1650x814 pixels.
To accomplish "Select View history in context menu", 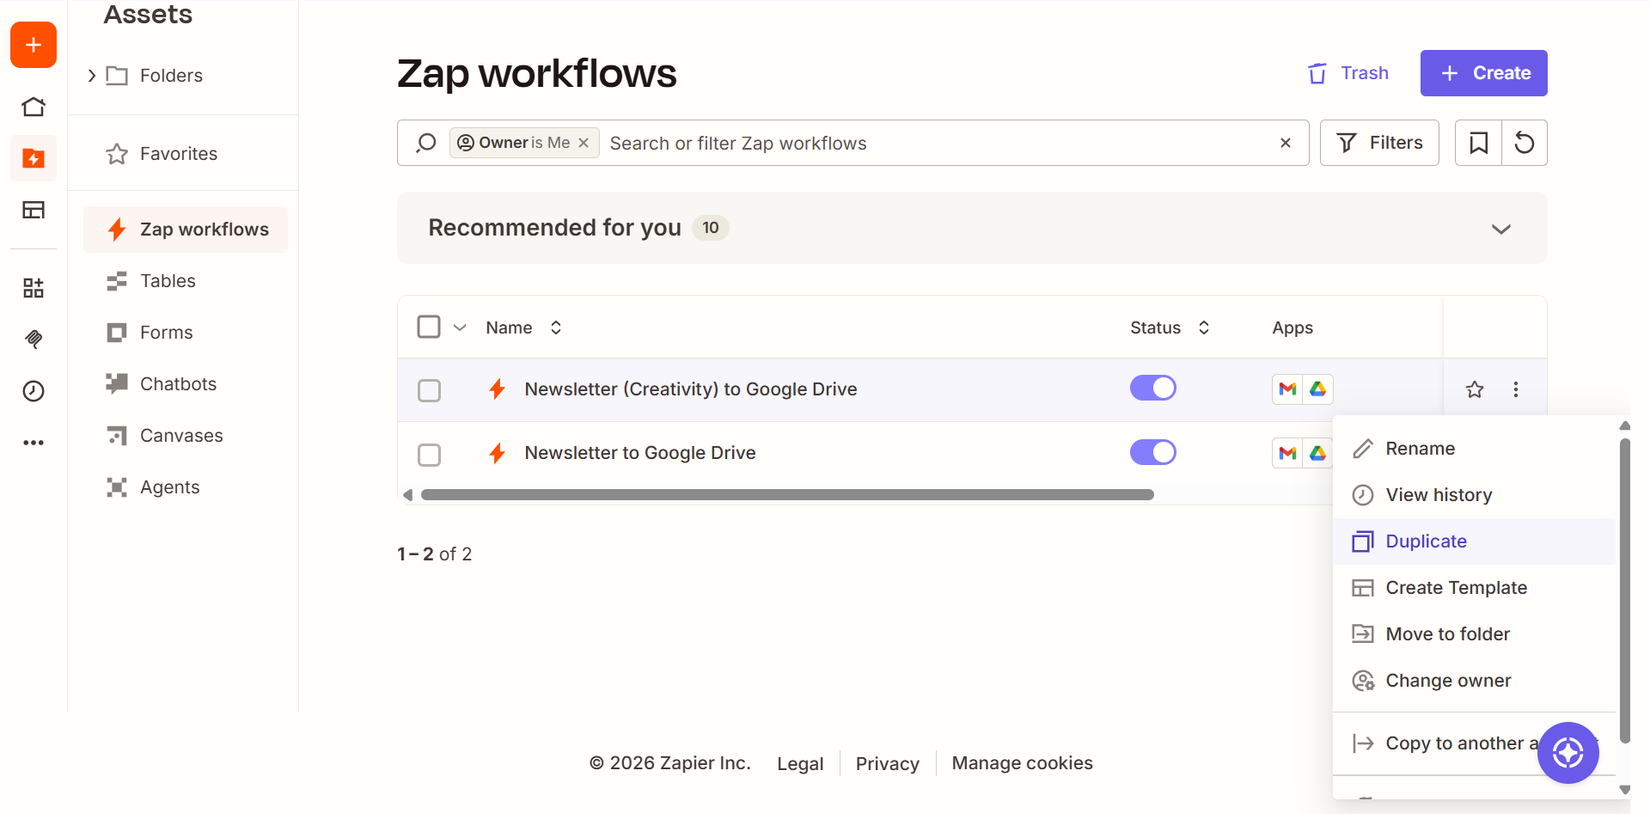I will coord(1474,495).
